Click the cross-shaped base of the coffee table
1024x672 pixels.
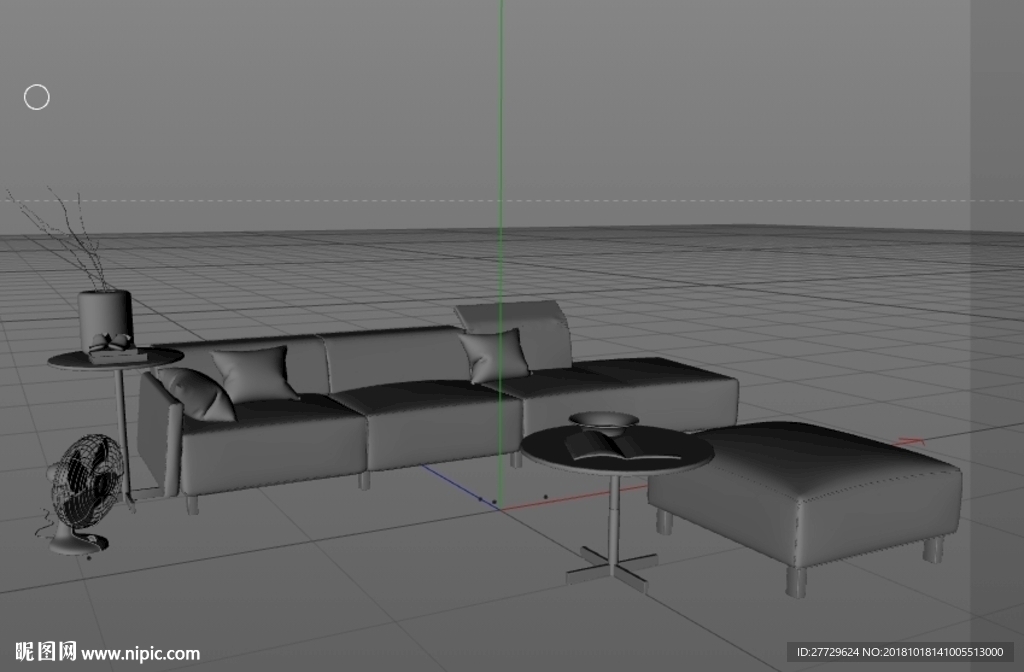(612, 567)
